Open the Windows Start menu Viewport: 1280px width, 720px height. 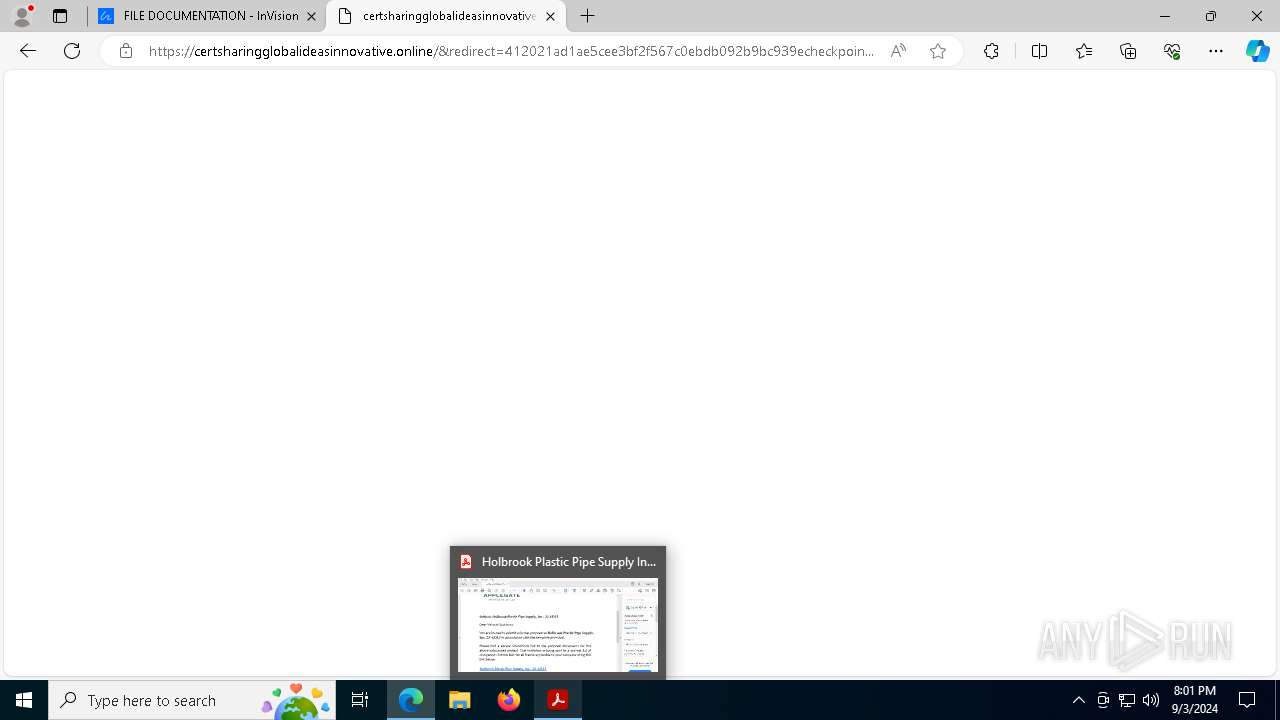click(x=24, y=700)
